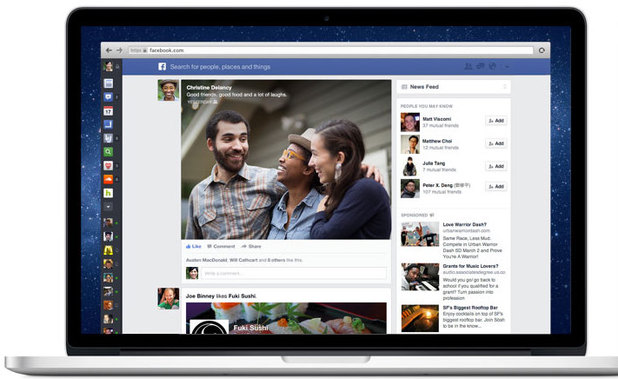Click the rooftop bar ad thumbnail
The image size is (618, 379).
click(420, 318)
